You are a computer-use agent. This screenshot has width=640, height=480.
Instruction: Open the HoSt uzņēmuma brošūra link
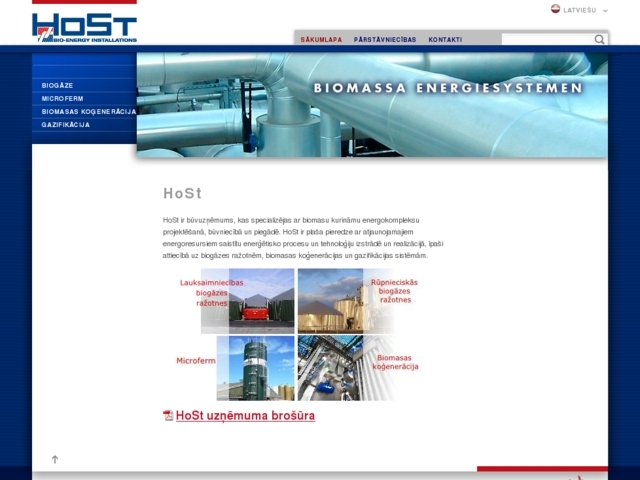coord(245,416)
